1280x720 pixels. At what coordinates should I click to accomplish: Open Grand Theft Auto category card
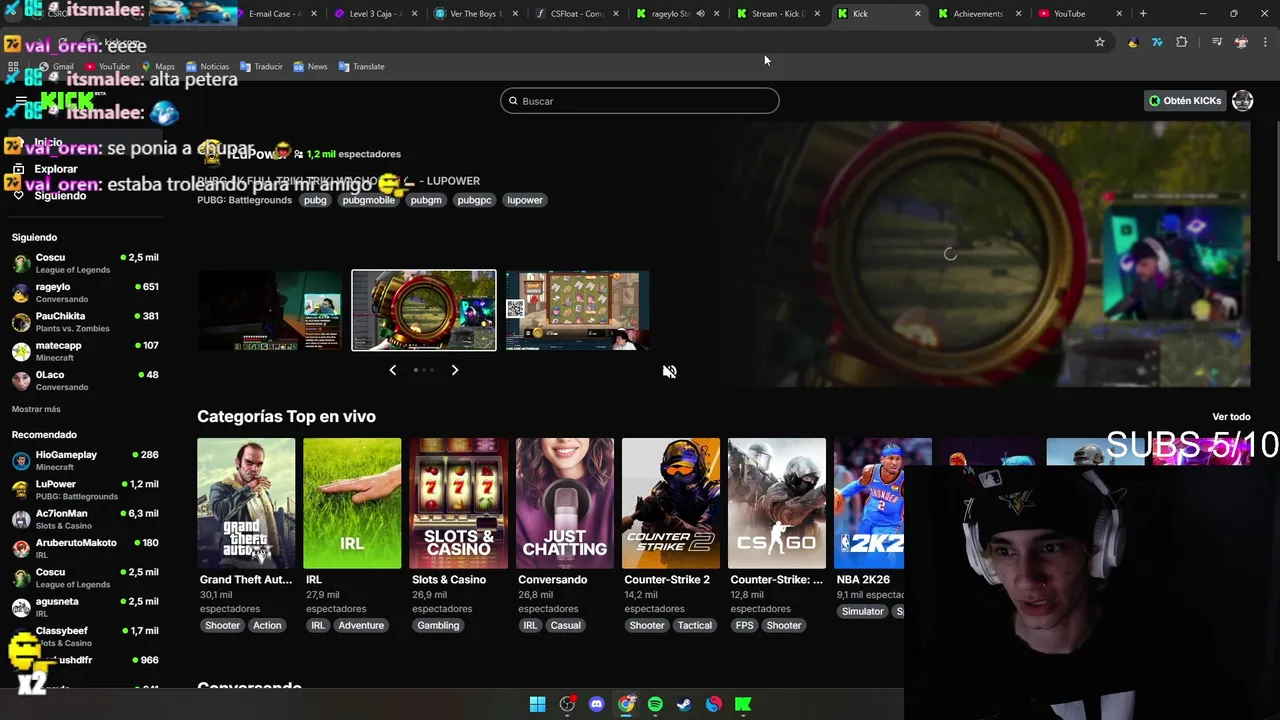pyautogui.click(x=246, y=503)
